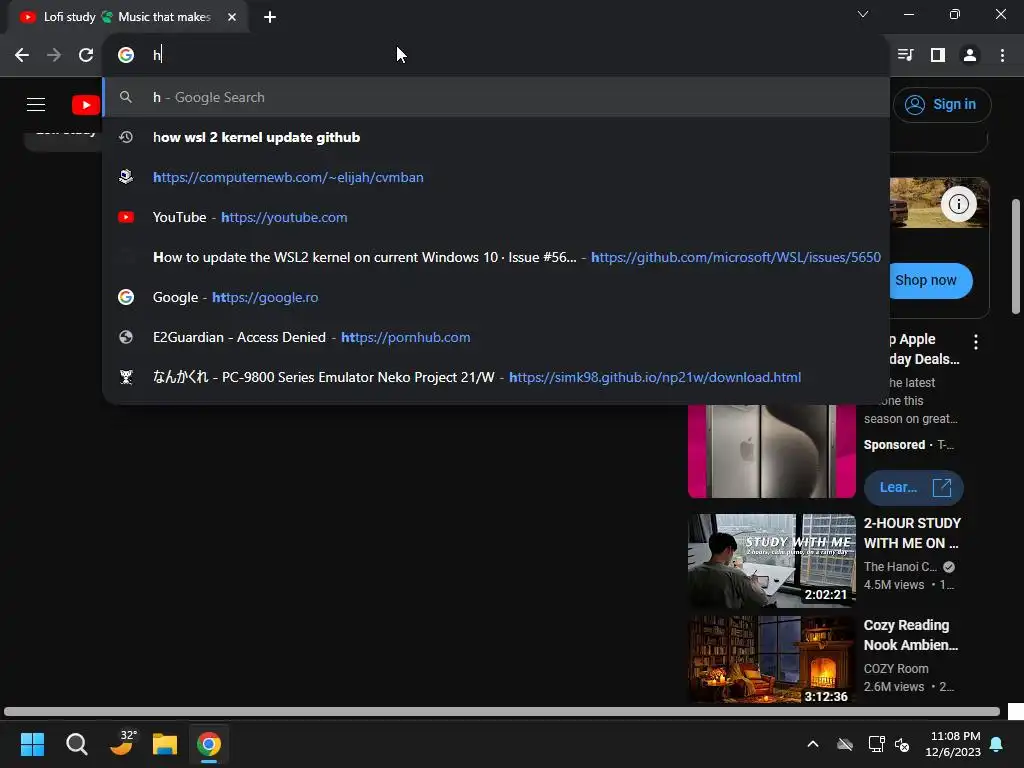Go back using the browser back arrow
1024x768 pixels.
[x=22, y=56]
